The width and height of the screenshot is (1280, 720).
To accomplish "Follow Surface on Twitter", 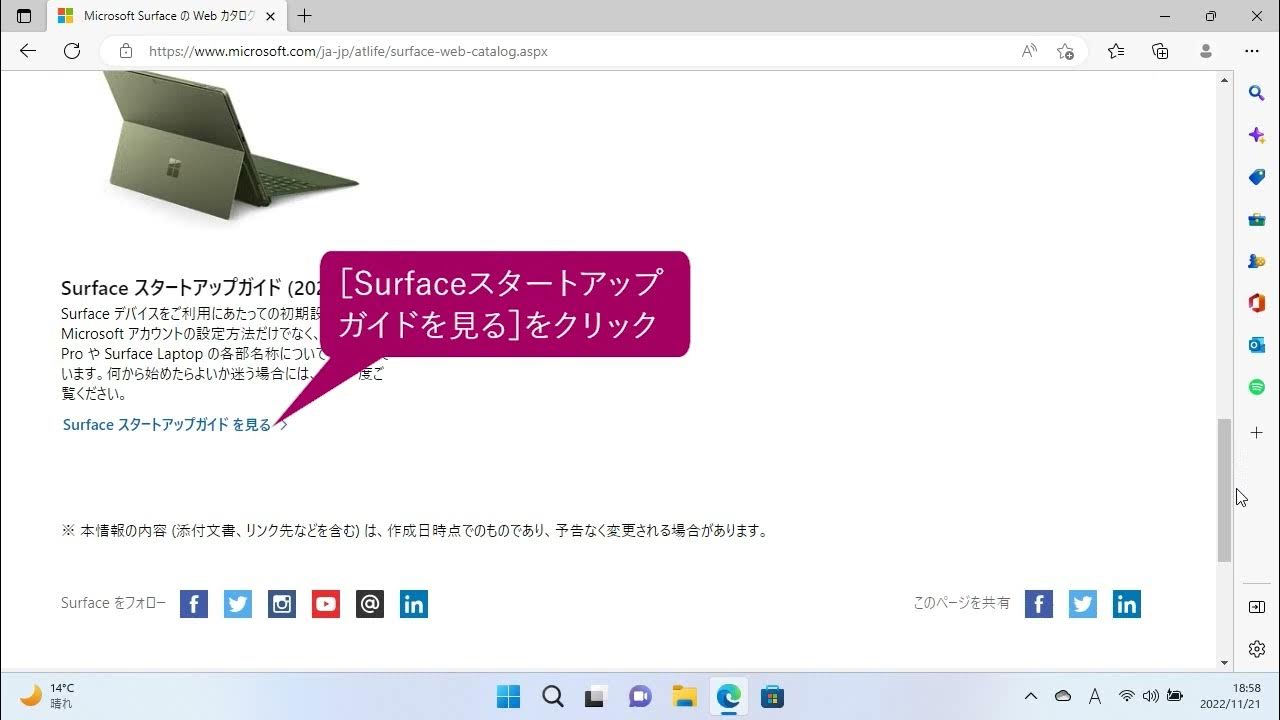I will pyautogui.click(x=238, y=604).
